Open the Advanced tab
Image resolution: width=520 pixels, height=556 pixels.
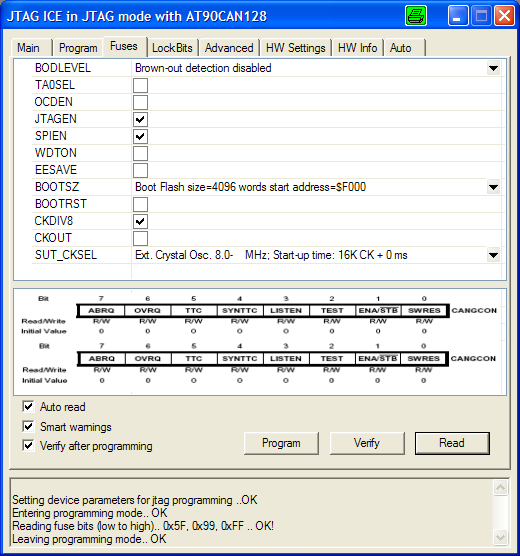(x=229, y=48)
